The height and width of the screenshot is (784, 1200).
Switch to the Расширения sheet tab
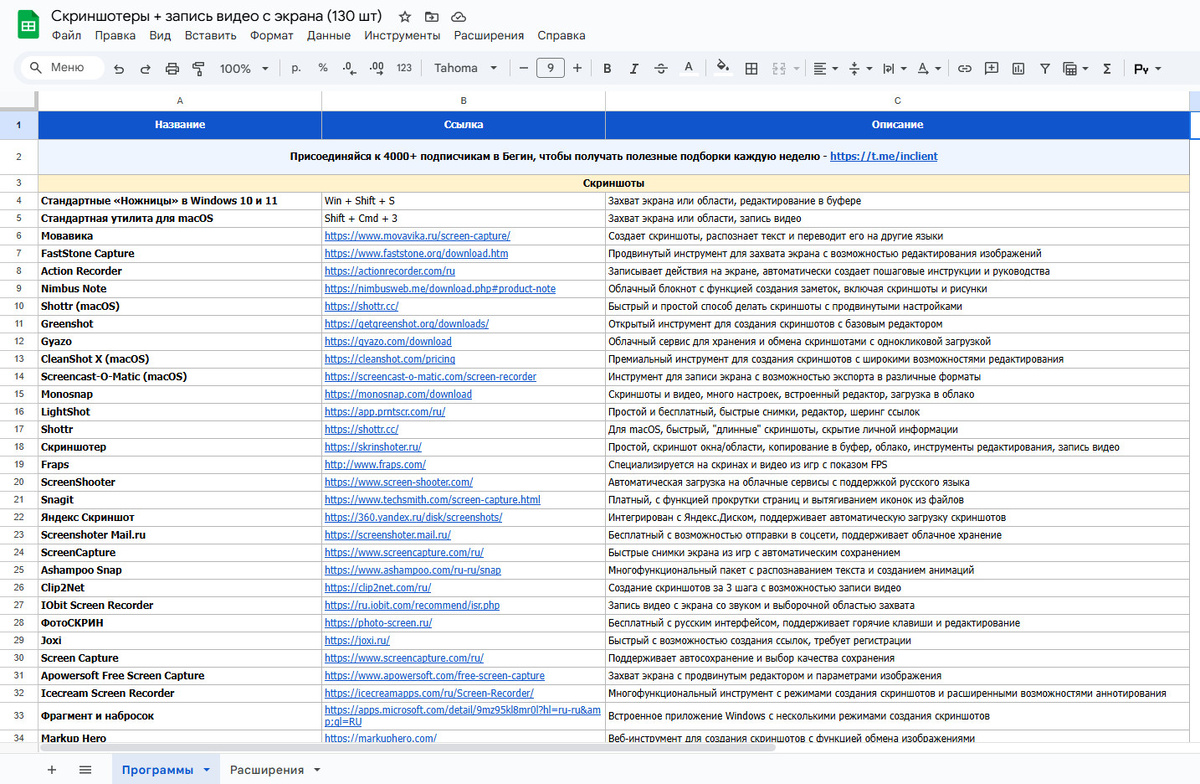(x=267, y=770)
